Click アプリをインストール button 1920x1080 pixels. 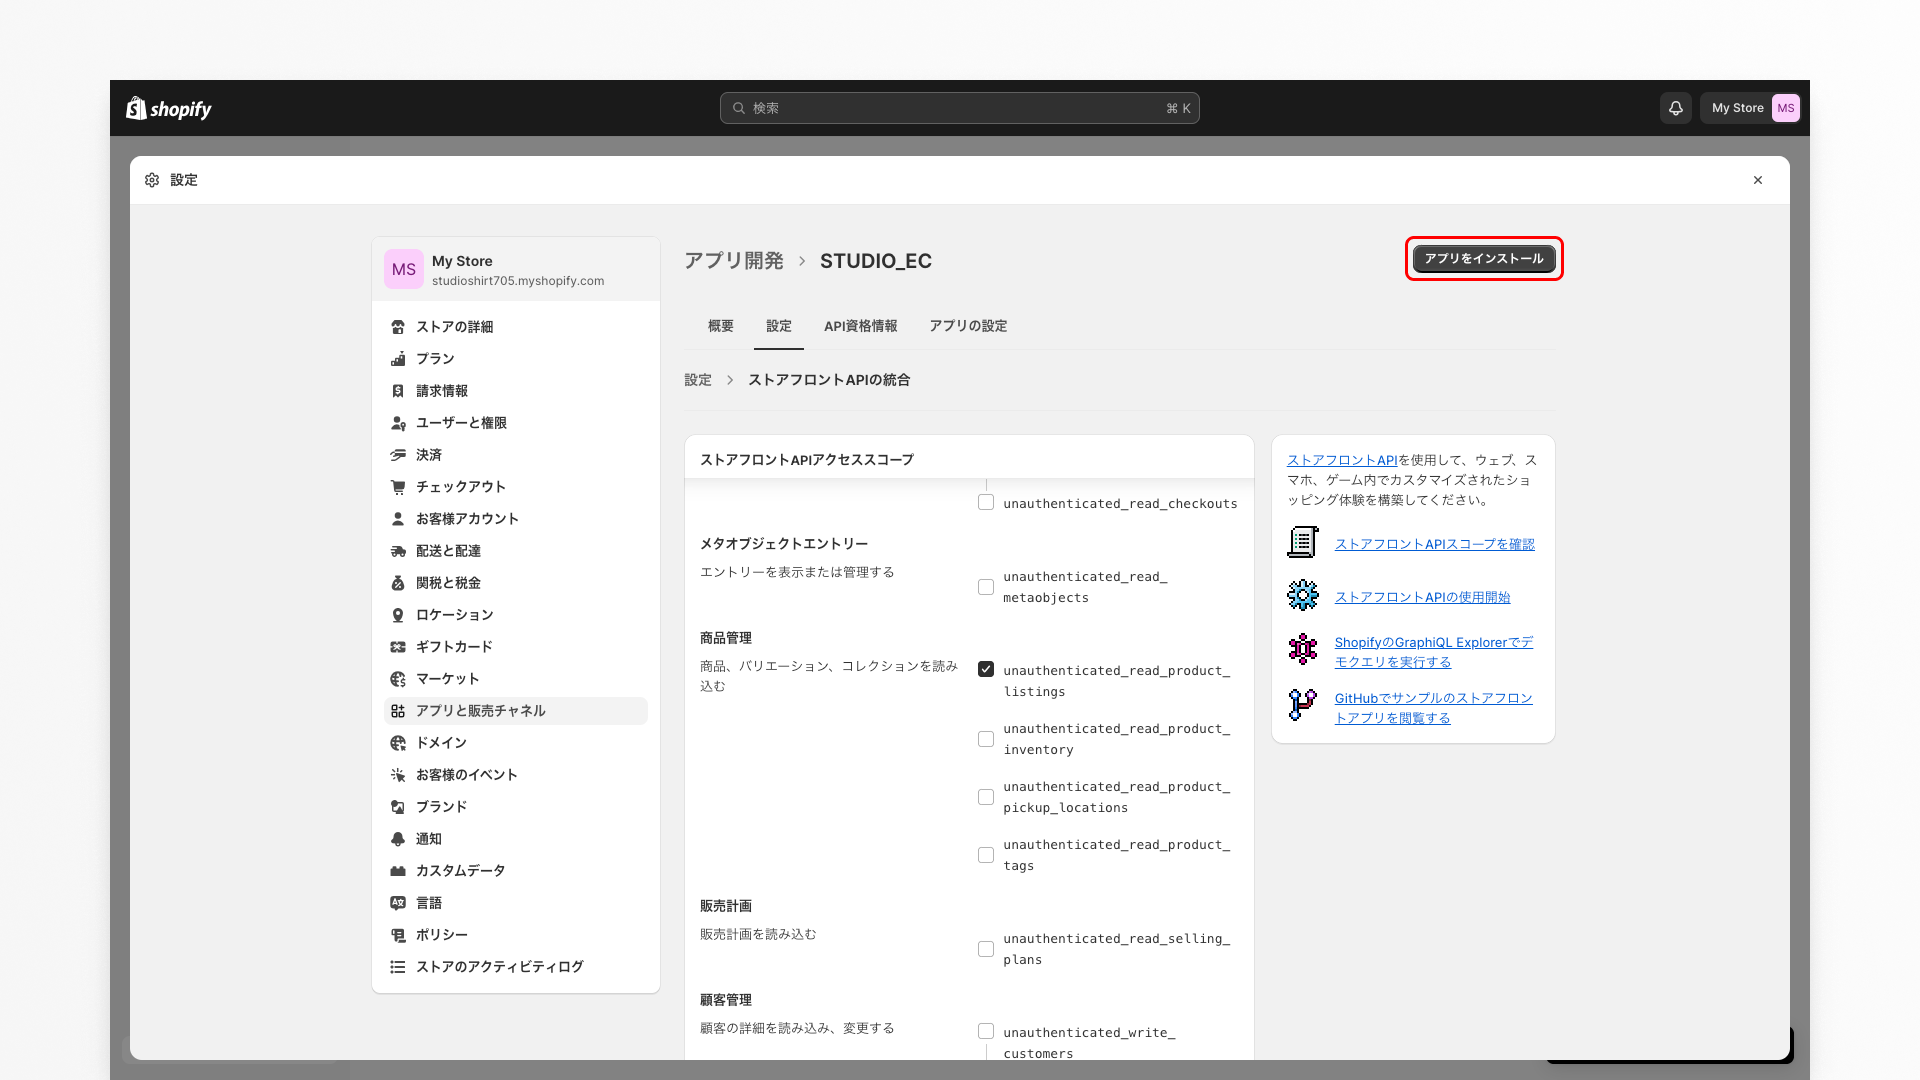pos(1484,259)
